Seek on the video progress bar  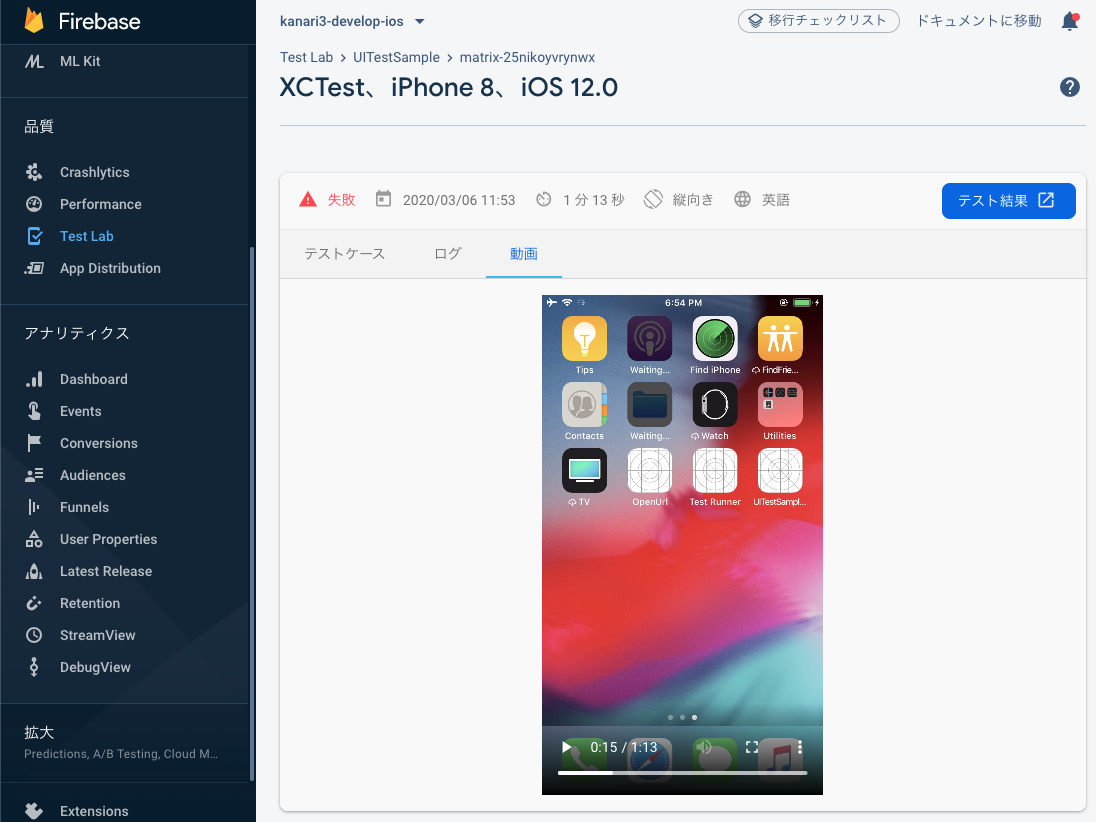682,773
